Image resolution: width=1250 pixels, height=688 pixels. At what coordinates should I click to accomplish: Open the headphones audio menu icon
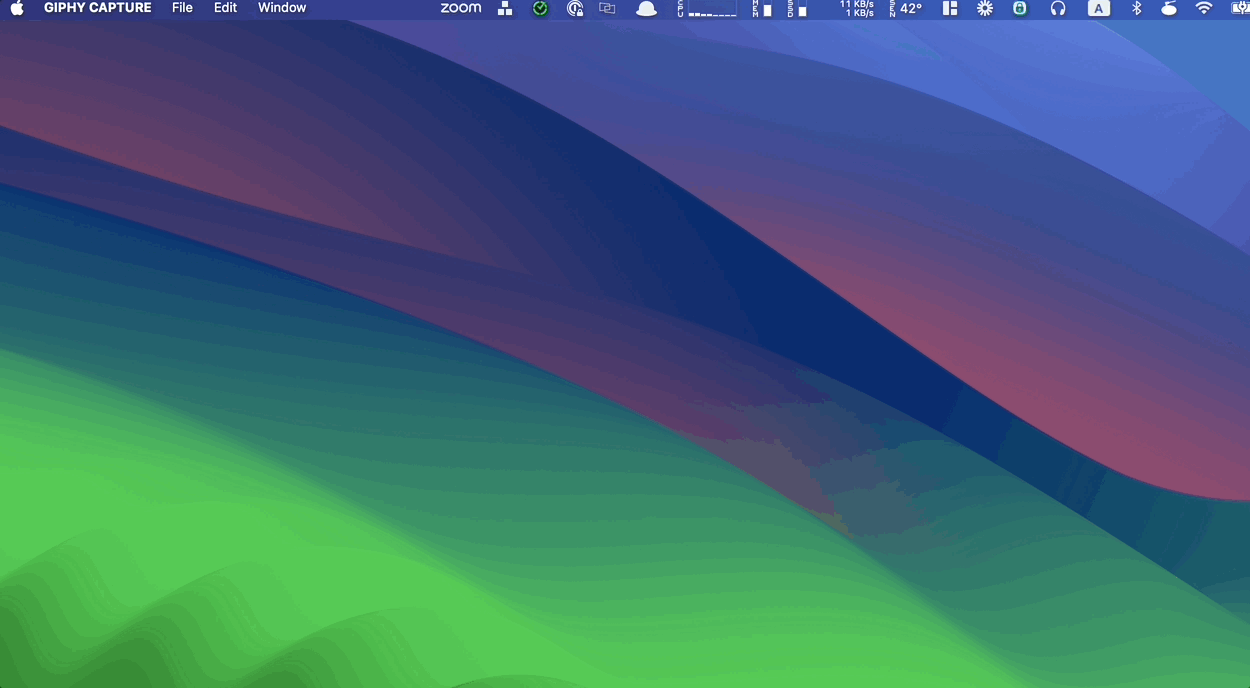click(1058, 9)
